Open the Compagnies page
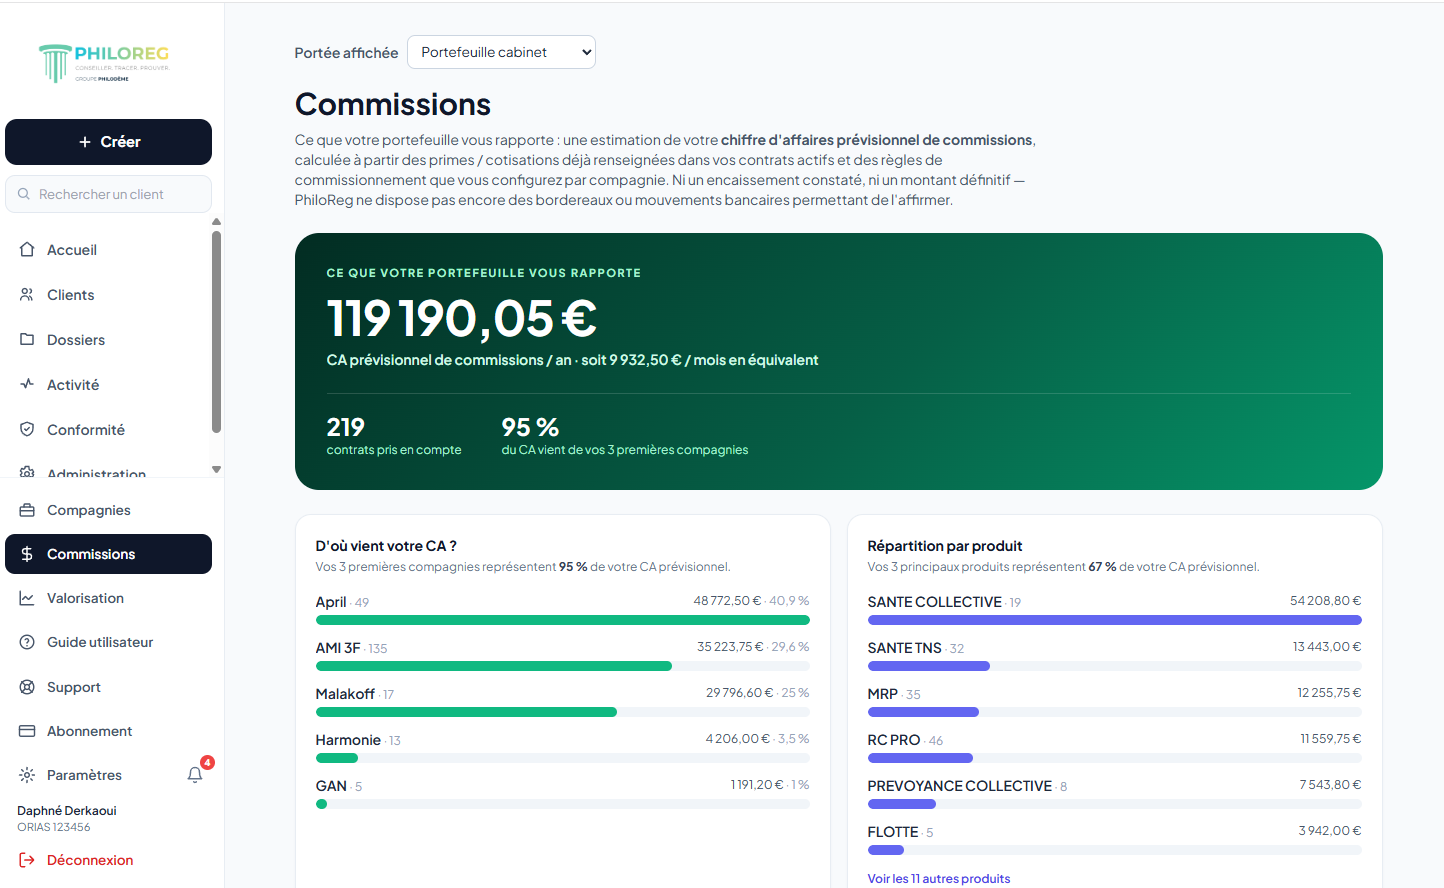The image size is (1444, 888). pyautogui.click(x=108, y=510)
